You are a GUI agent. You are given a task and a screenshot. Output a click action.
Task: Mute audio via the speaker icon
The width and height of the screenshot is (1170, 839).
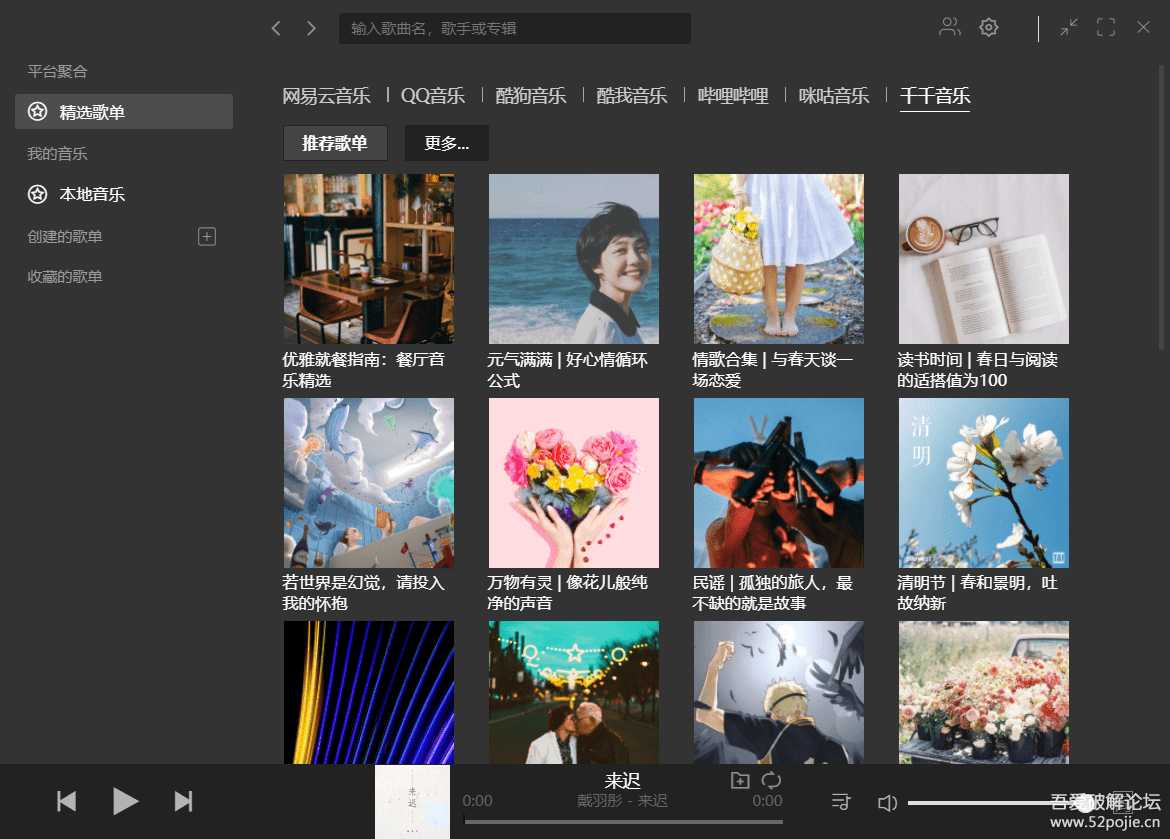887,801
